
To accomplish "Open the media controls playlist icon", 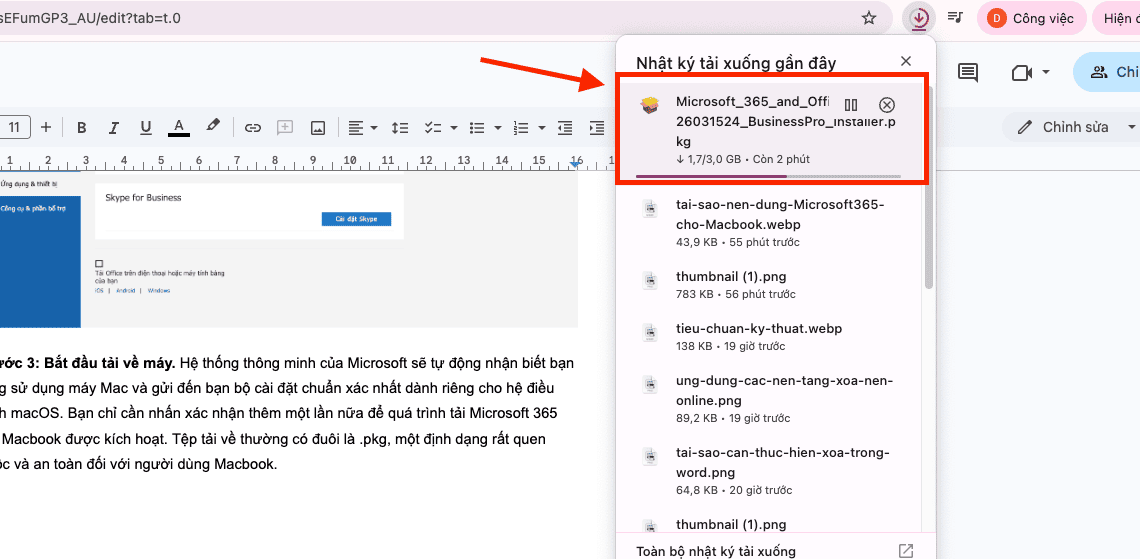I will click(956, 17).
